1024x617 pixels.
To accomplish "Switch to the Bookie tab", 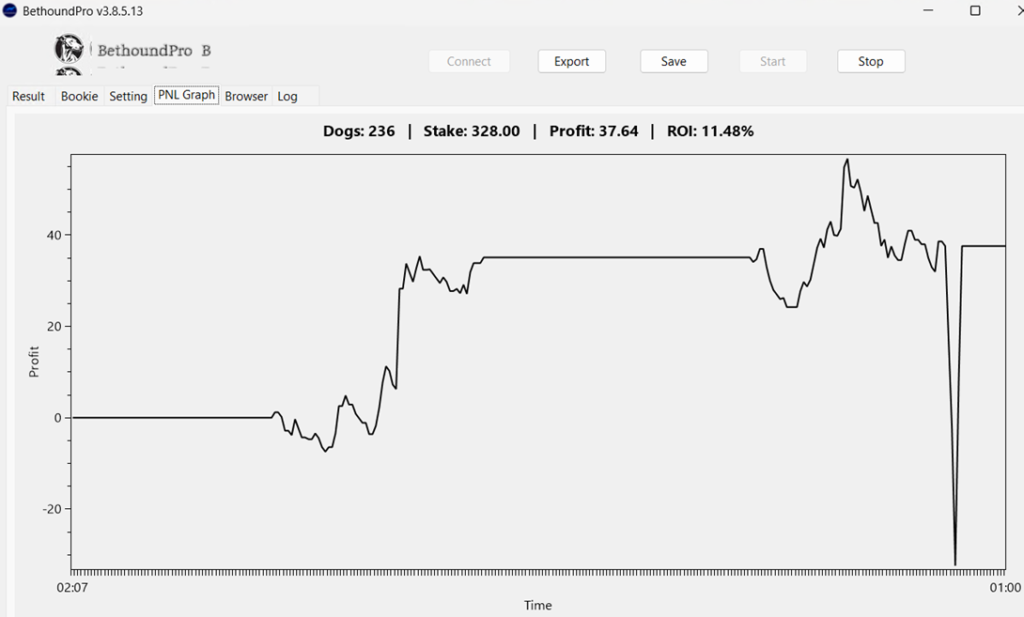I will (x=79, y=96).
